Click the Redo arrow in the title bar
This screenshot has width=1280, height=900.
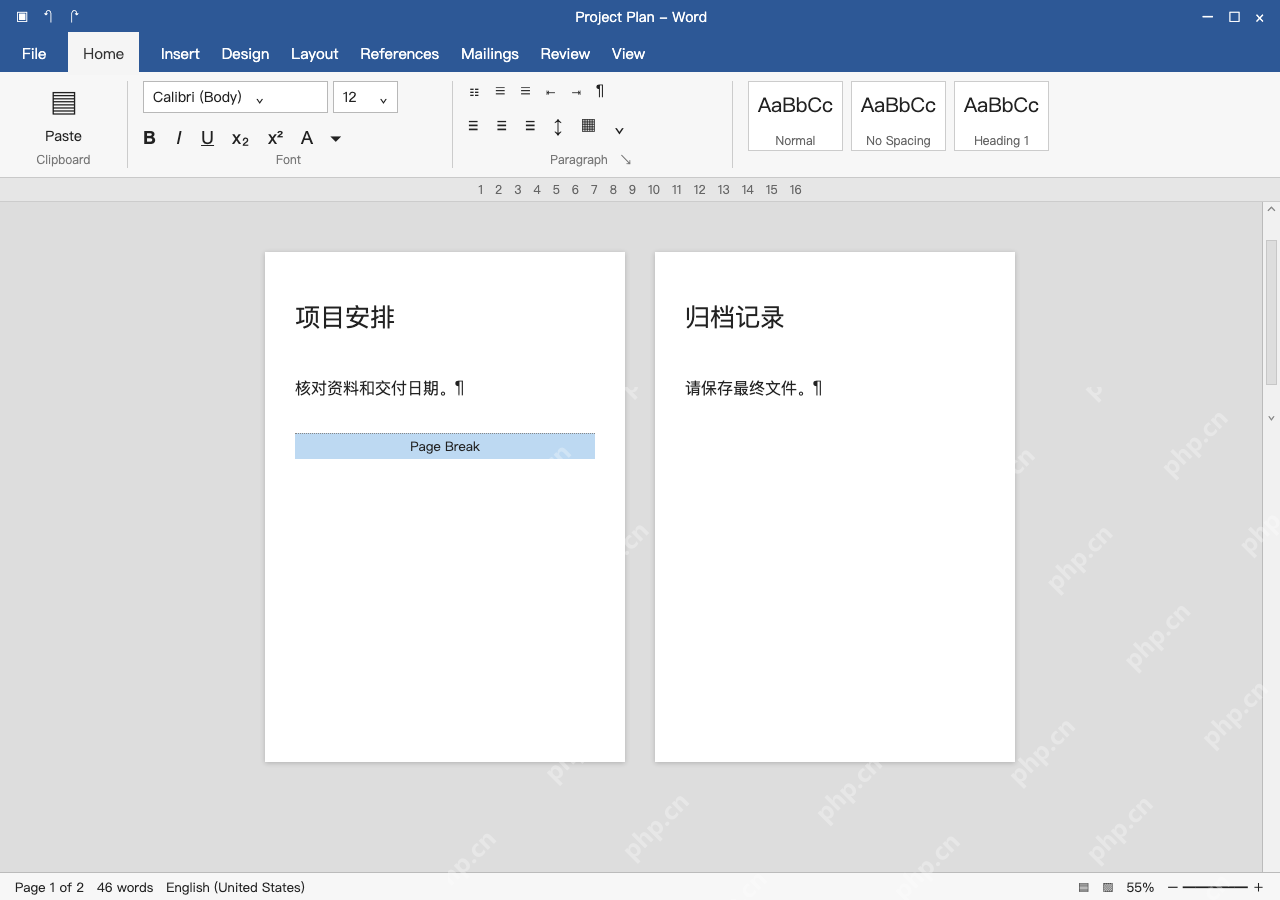[74, 17]
